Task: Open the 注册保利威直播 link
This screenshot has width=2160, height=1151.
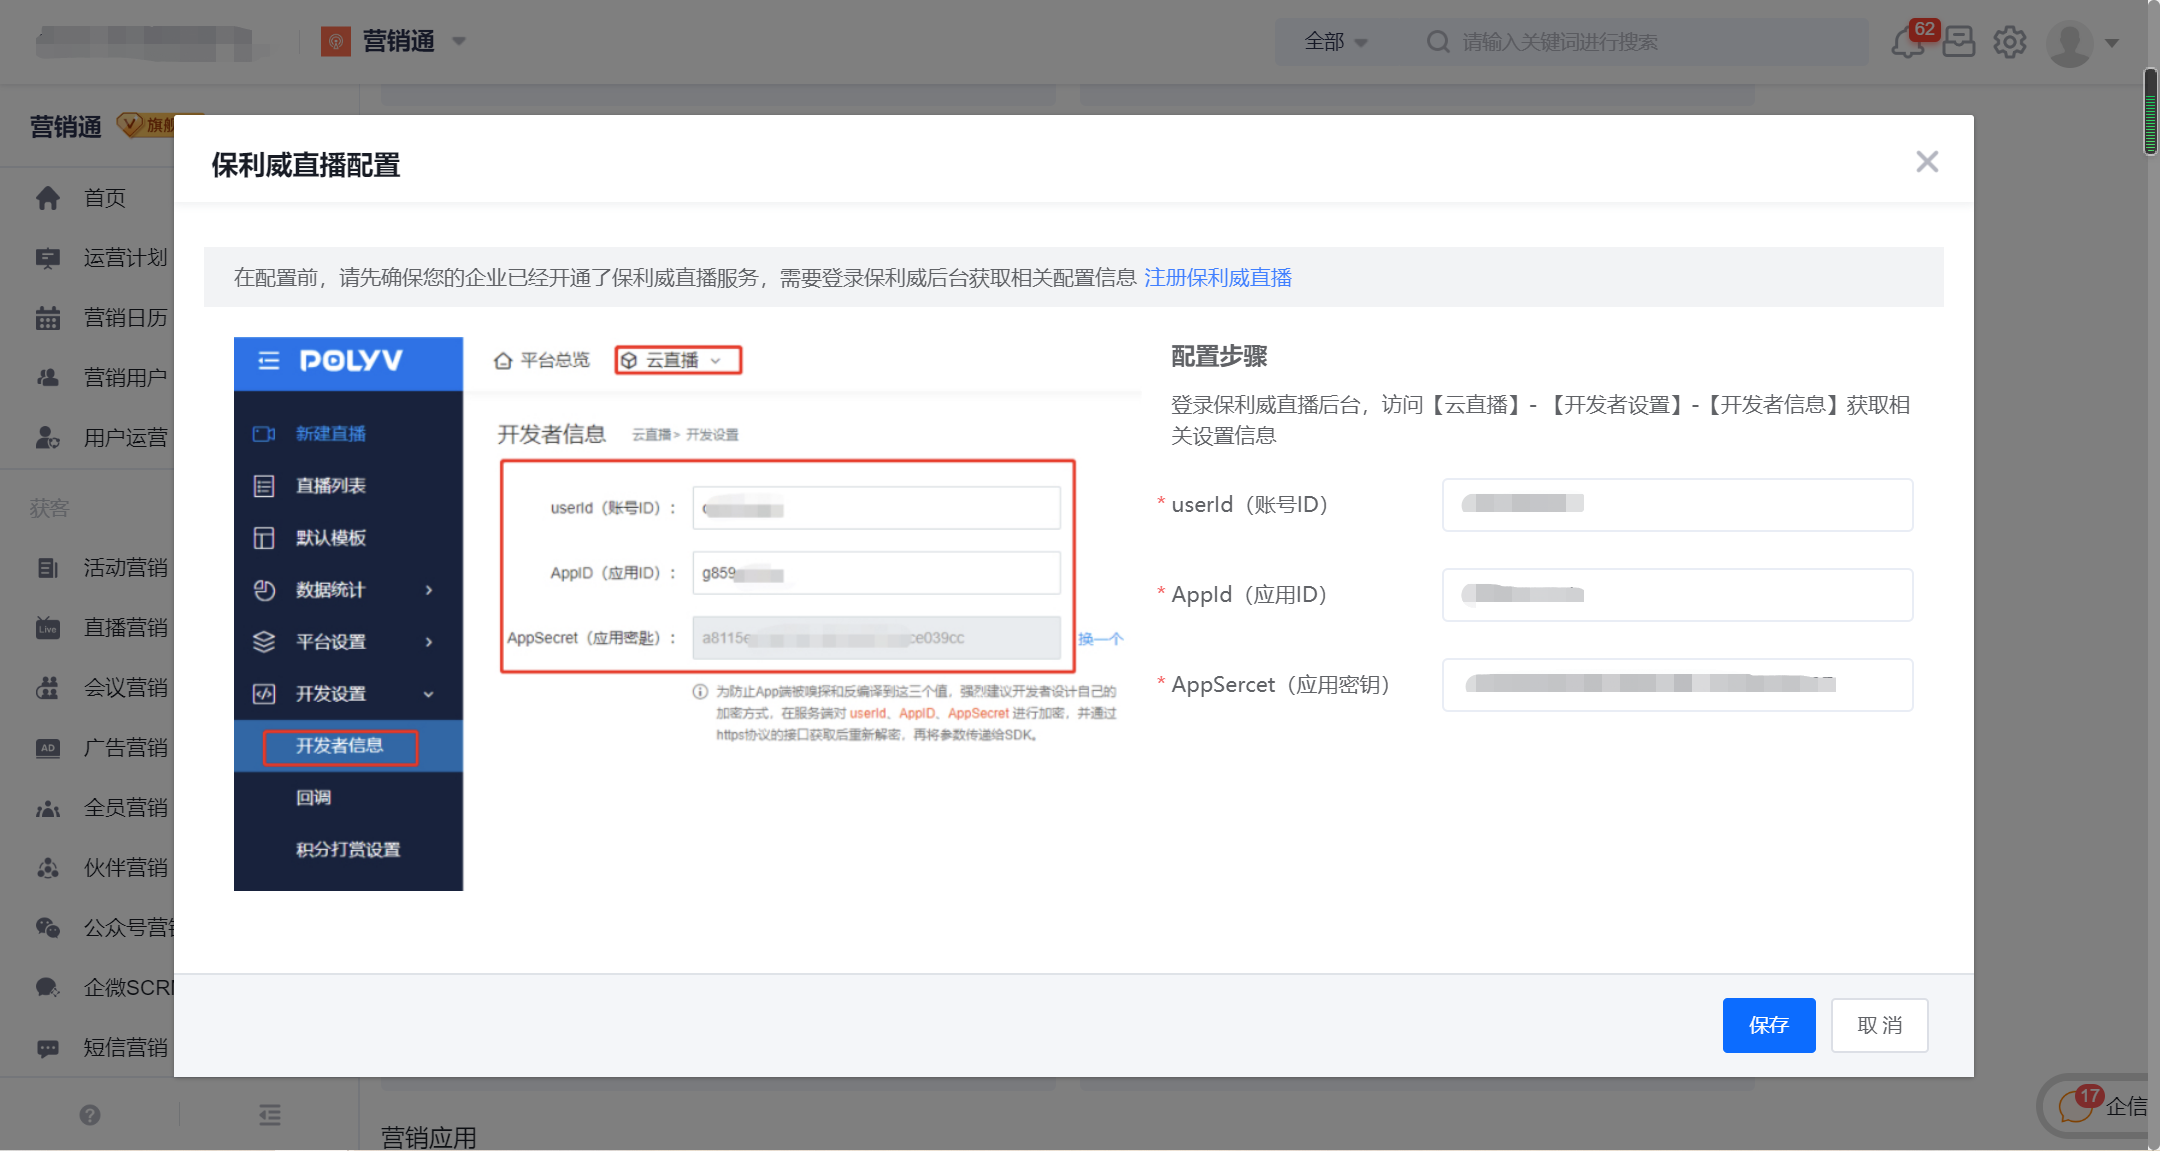Action: tap(1218, 278)
